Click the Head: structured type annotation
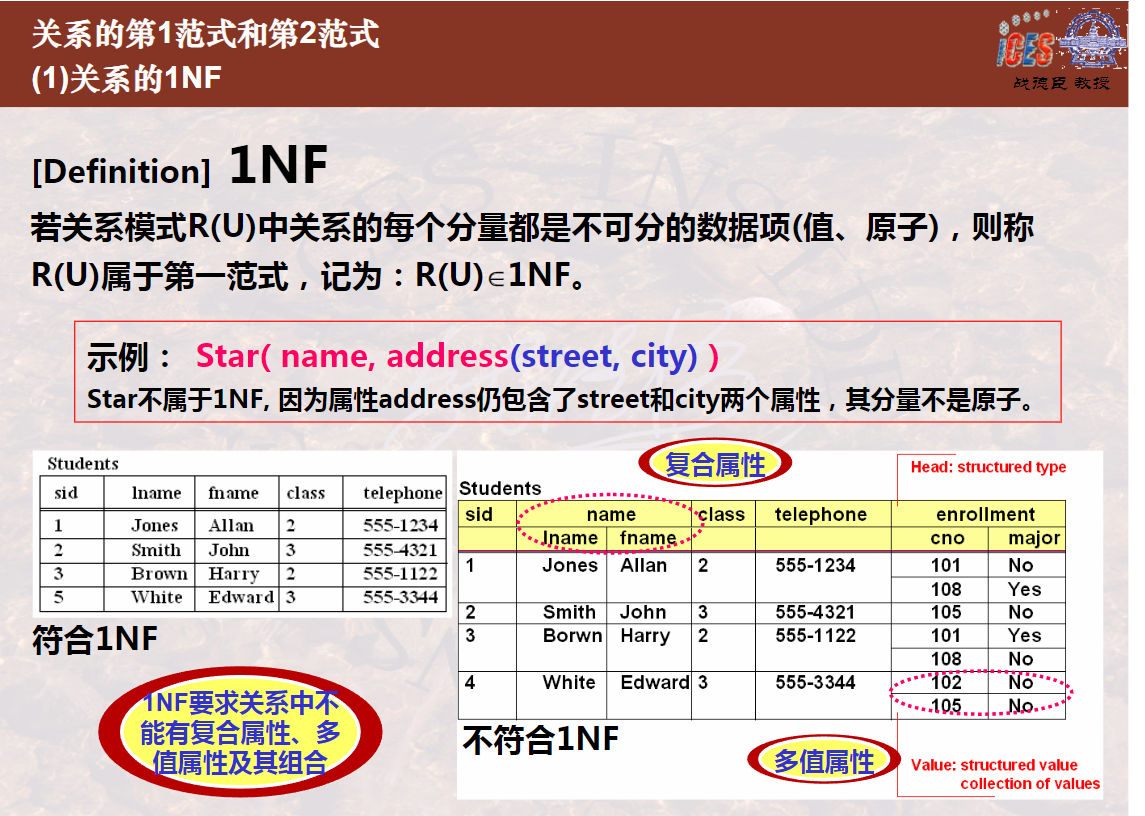1145x816 pixels. (x=988, y=467)
